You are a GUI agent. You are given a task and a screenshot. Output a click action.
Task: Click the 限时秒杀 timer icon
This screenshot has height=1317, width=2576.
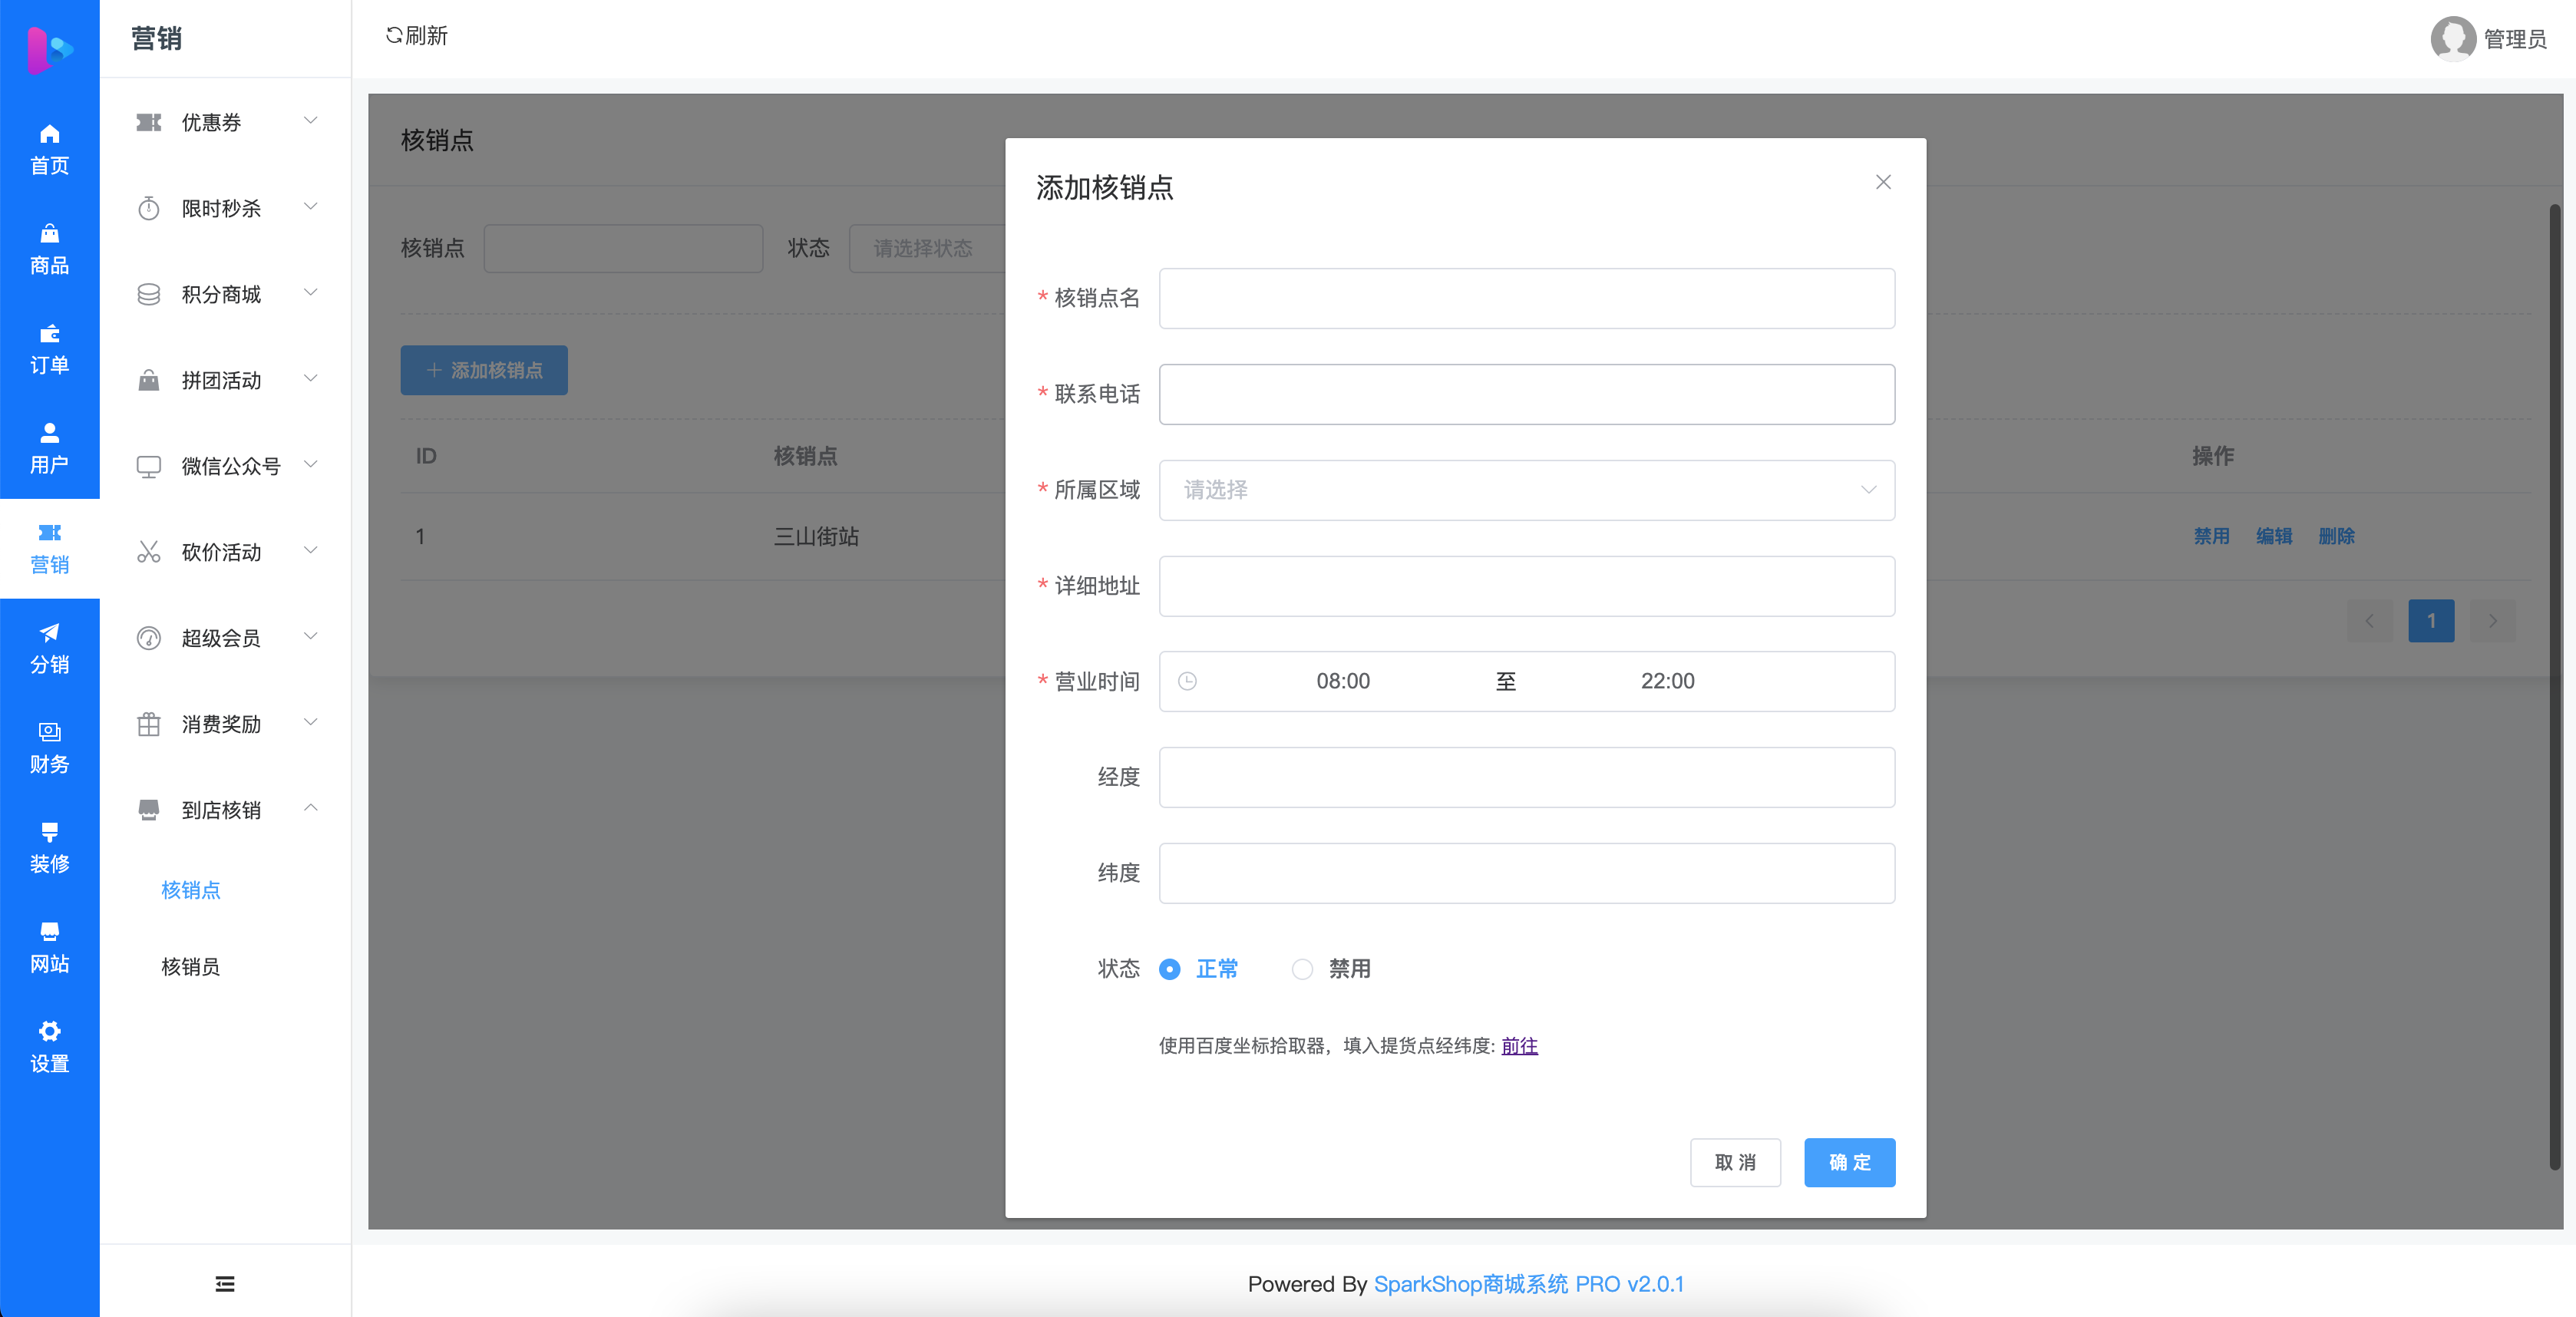point(149,208)
